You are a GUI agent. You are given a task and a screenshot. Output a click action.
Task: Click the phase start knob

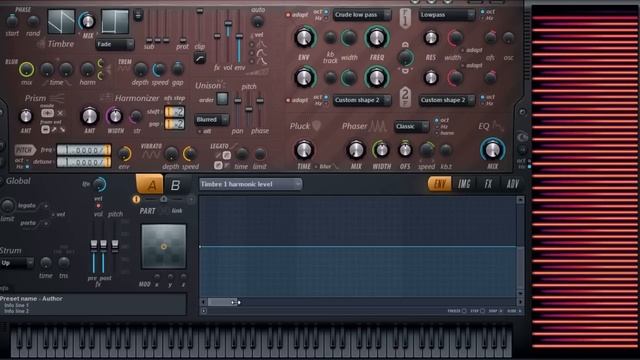point(12,20)
